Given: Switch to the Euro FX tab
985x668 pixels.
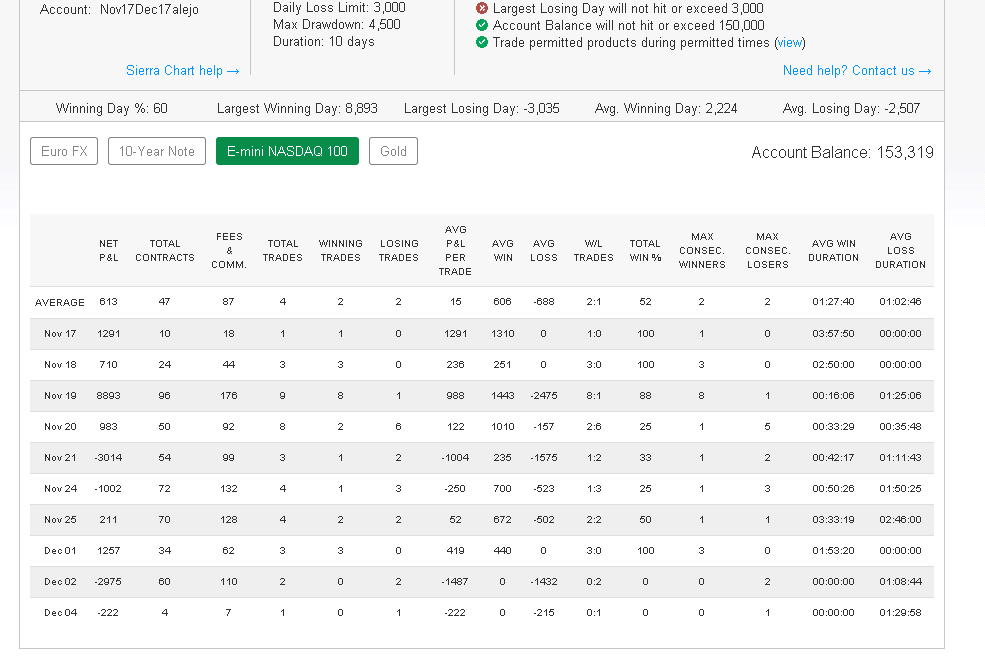Looking at the screenshot, I should 64,151.
